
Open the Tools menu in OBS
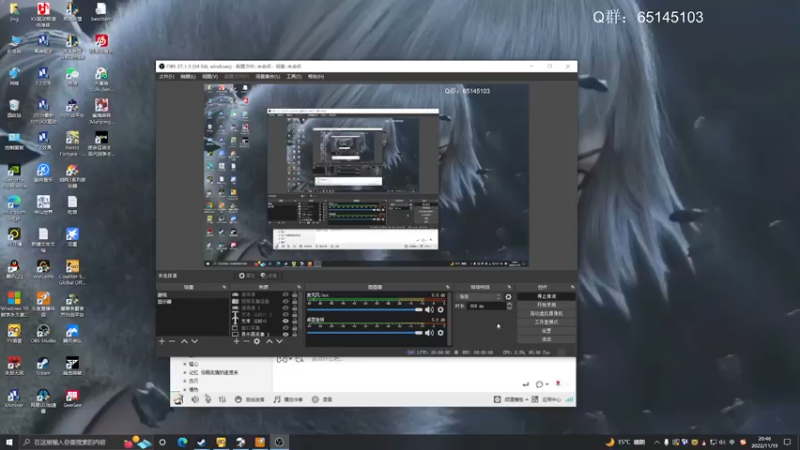293,77
